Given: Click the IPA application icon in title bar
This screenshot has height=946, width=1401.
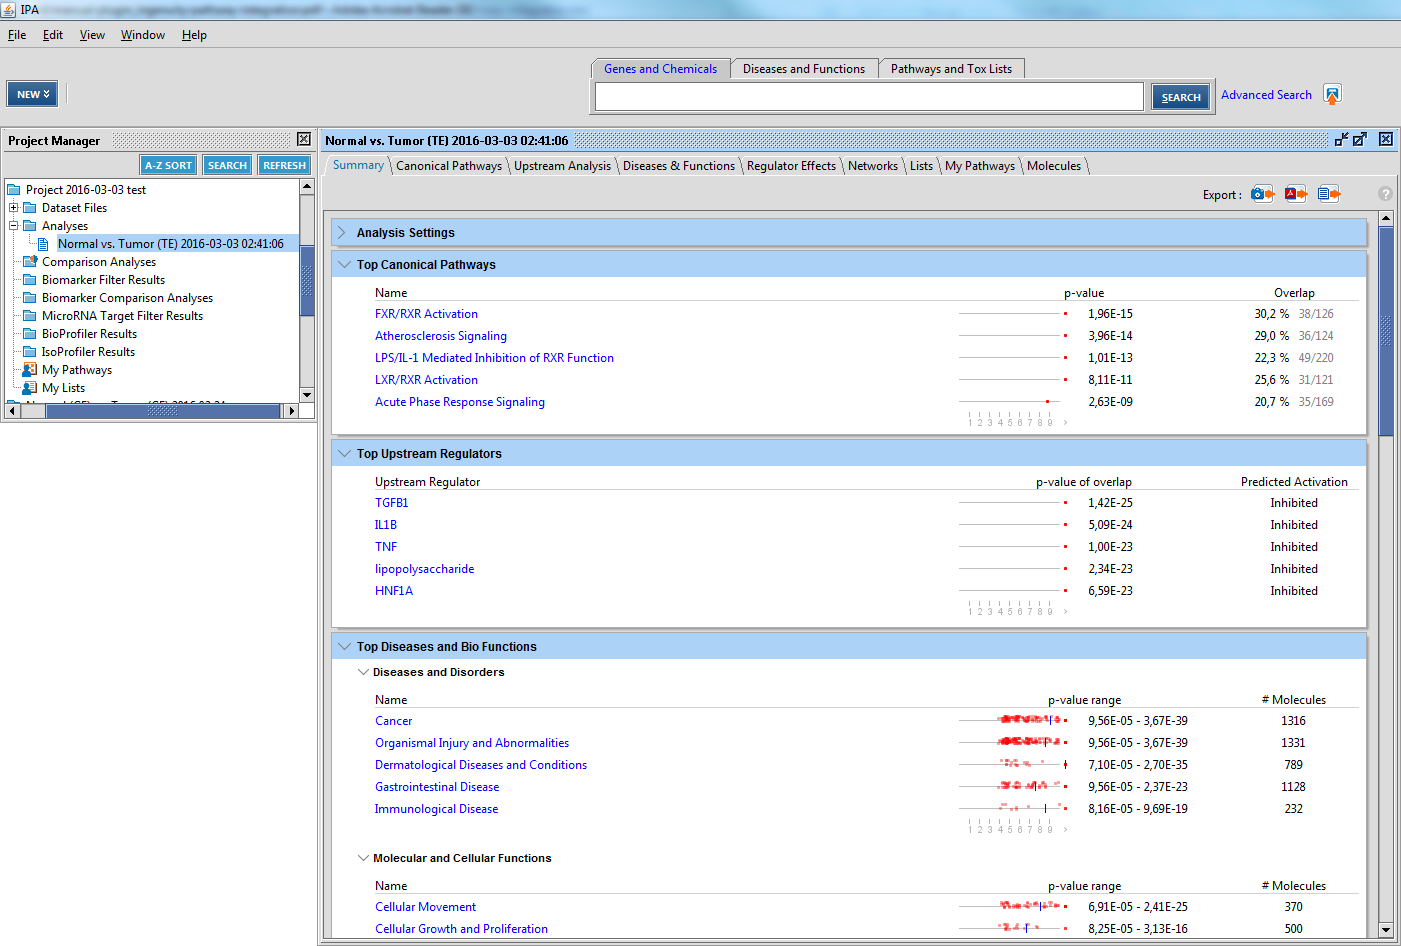Looking at the screenshot, I should point(8,9).
